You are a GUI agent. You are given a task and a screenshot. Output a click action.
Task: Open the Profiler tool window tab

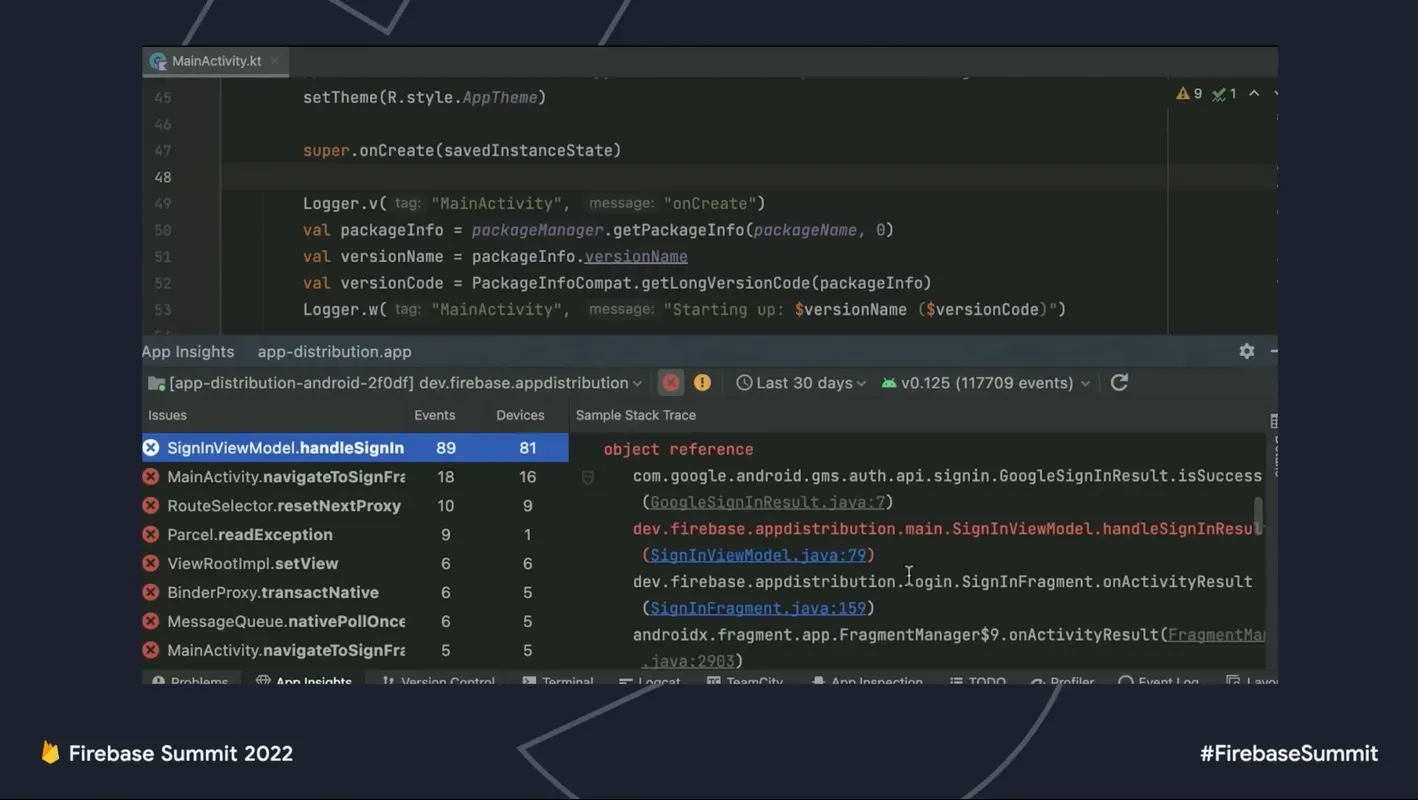[x=1062, y=681]
